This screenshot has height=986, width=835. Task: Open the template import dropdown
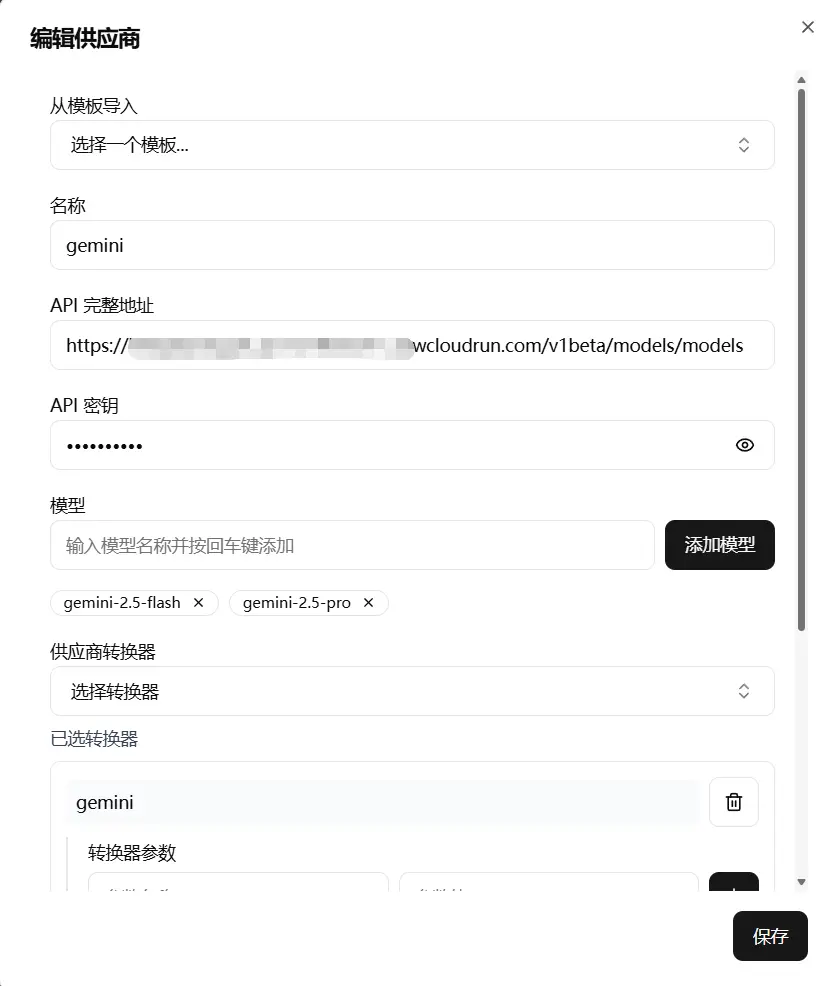click(412, 145)
